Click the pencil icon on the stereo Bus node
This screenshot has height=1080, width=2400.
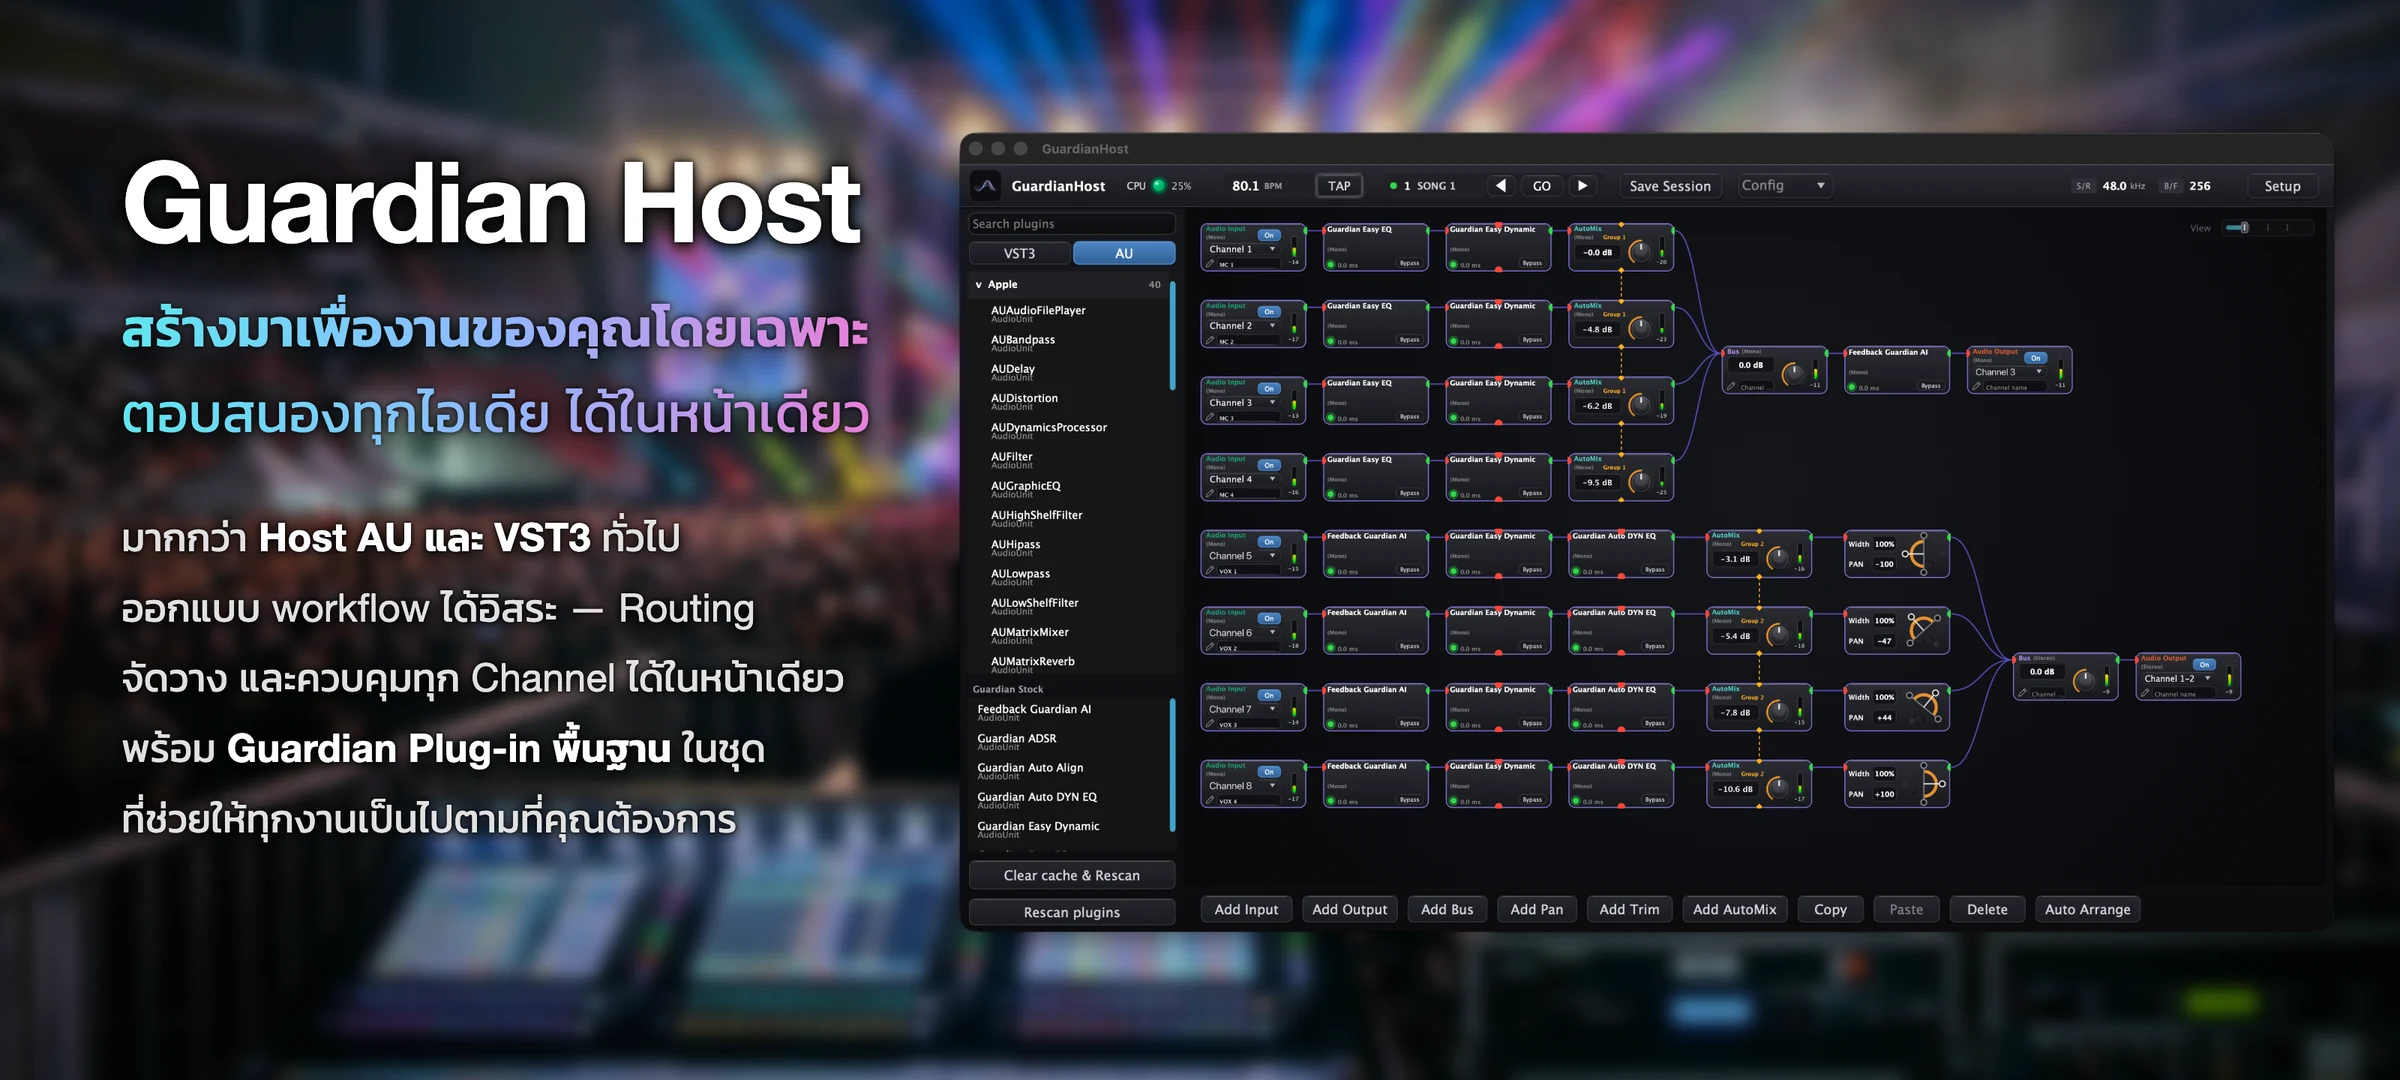click(x=2022, y=693)
